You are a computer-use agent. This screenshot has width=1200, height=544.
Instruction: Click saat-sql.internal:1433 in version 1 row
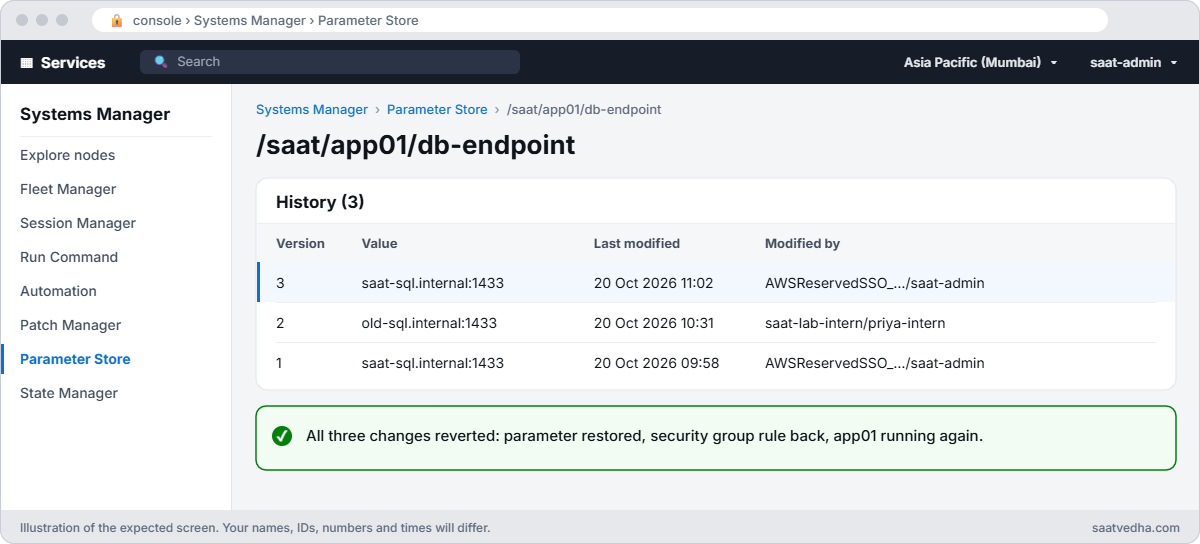[x=433, y=363]
